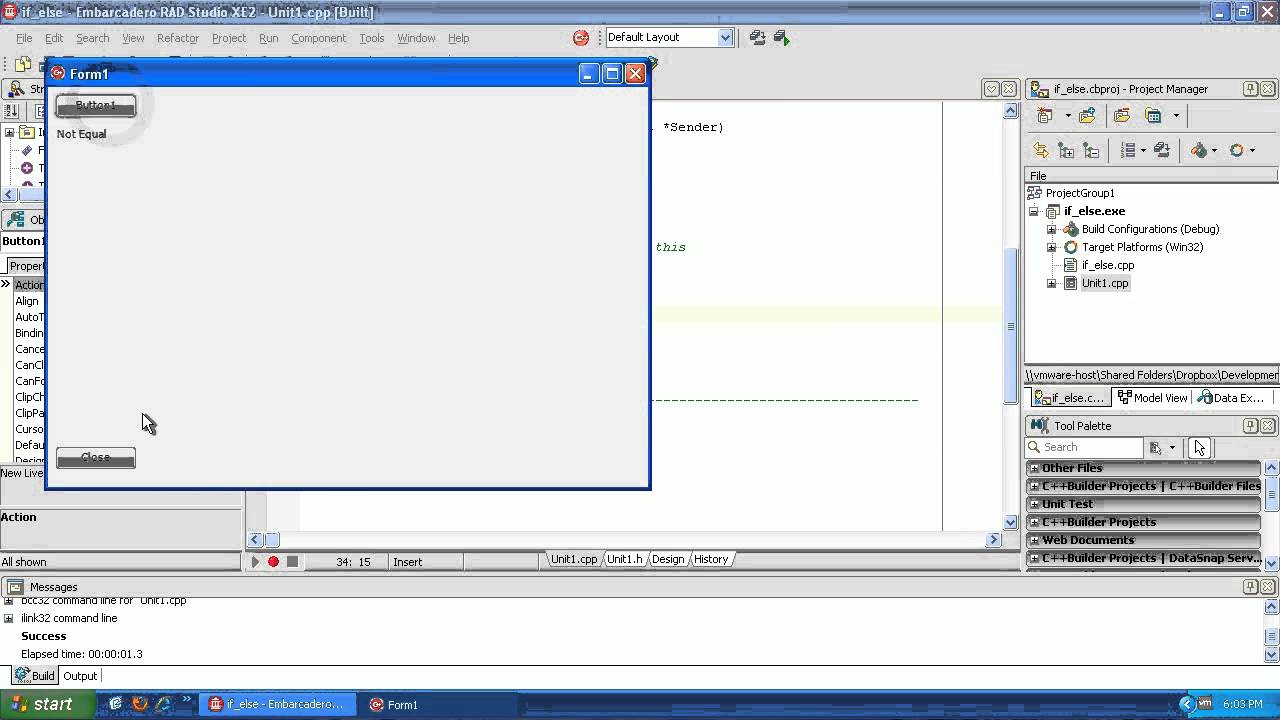Switch to the if_else.cbproj Project Manager tab
The height and width of the screenshot is (720, 1280).
1070,397
